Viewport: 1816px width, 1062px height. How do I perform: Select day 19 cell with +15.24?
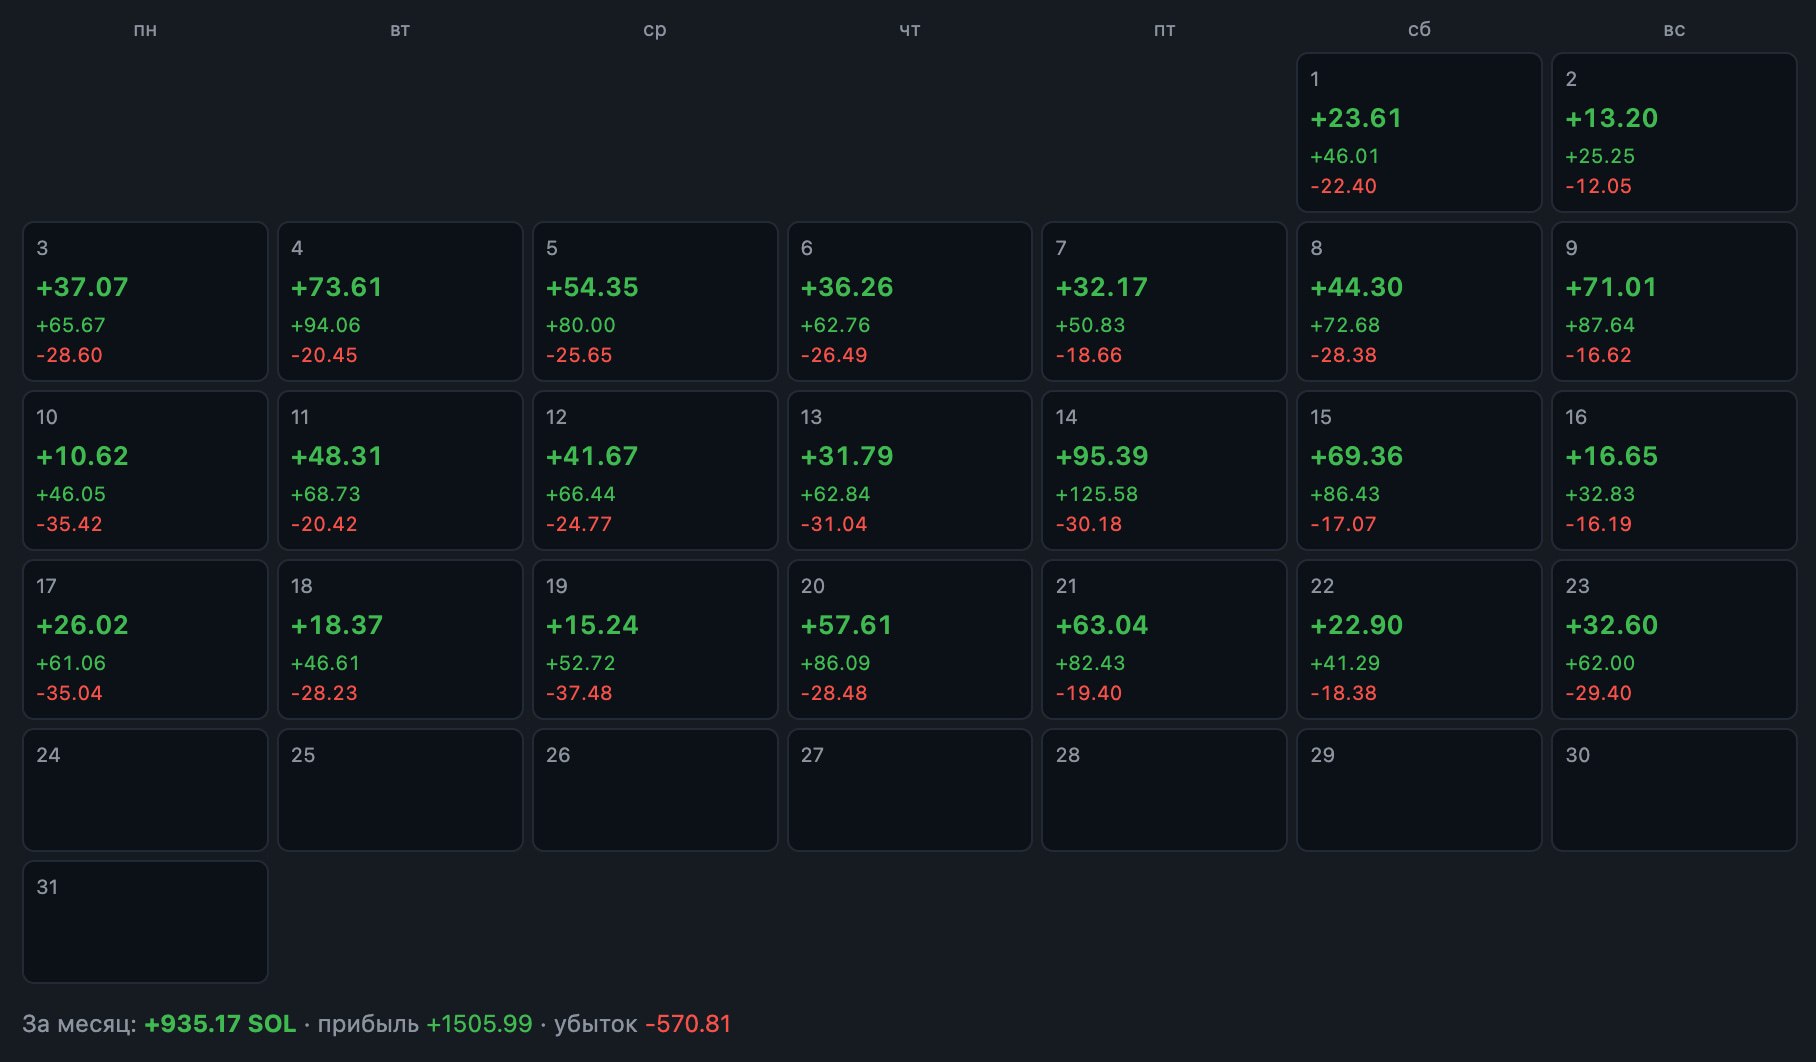click(x=655, y=639)
